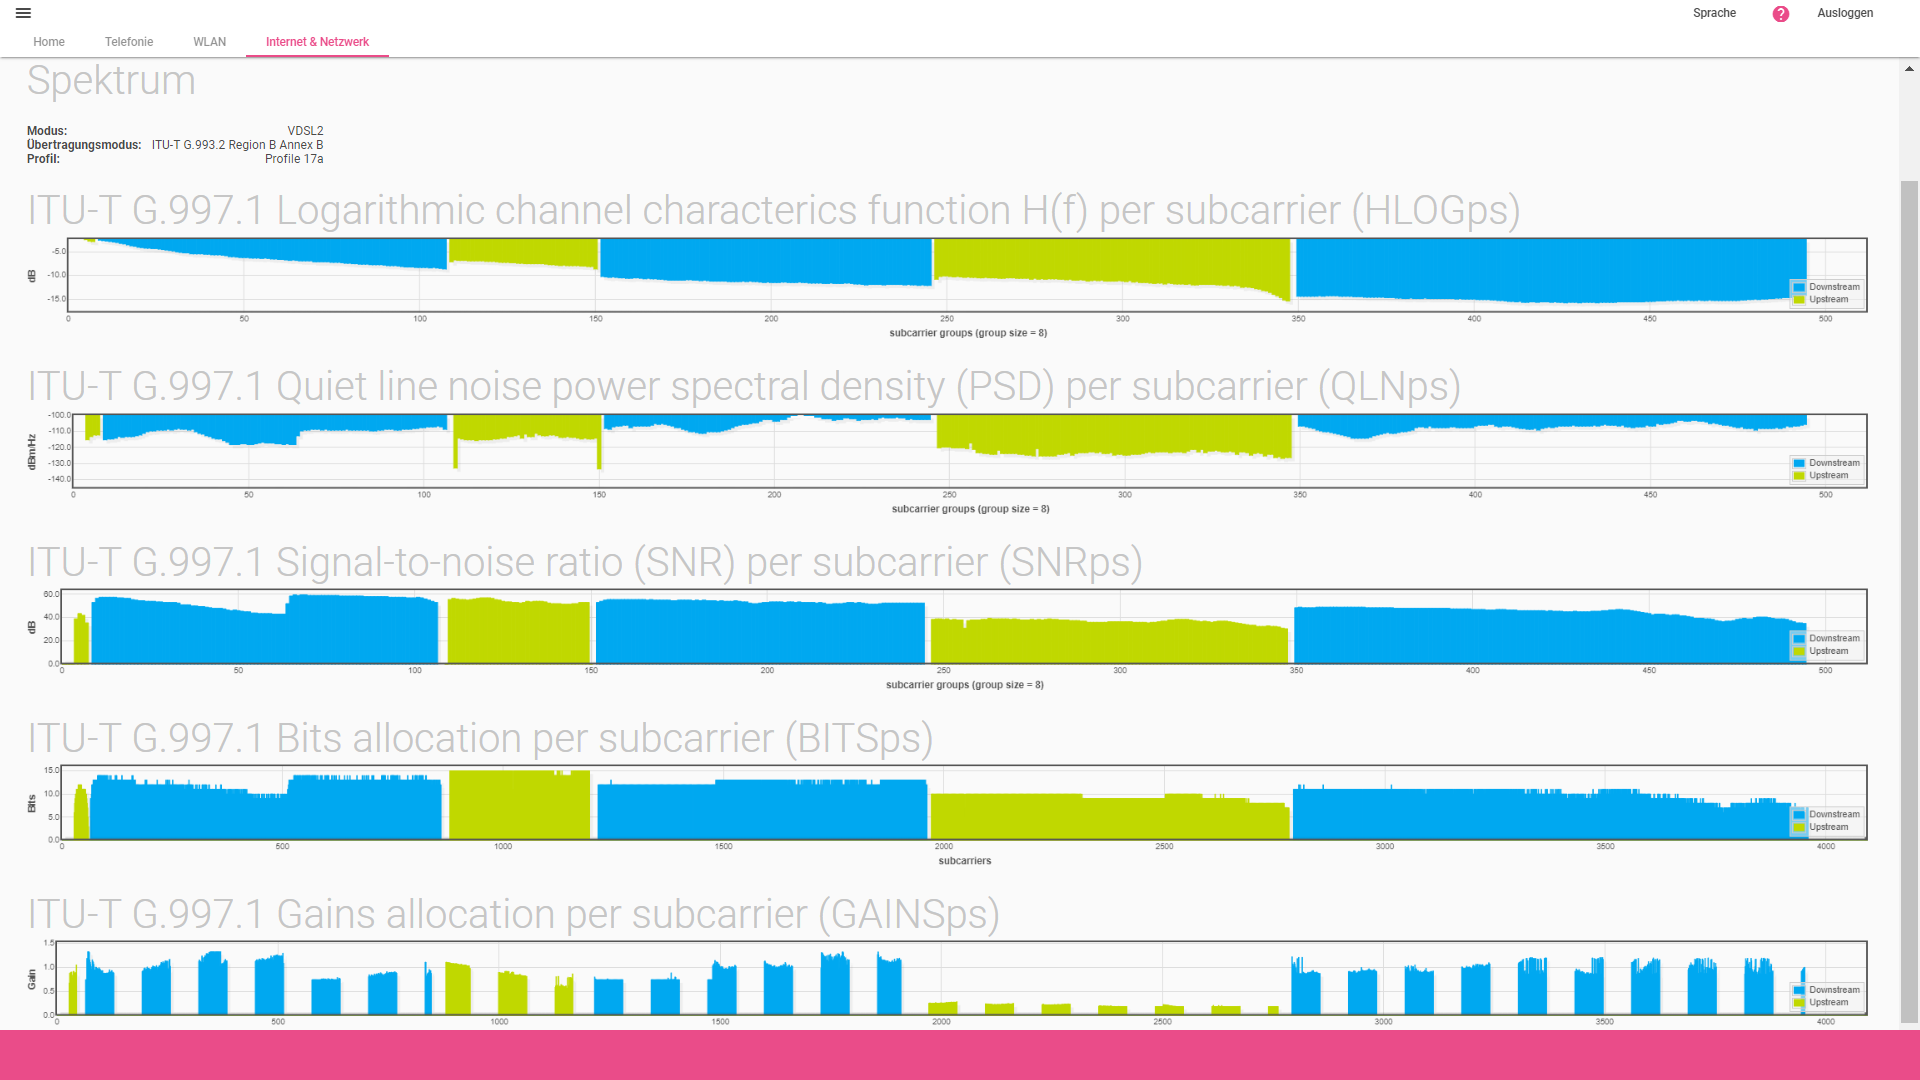Open the Sprache language dropdown
Viewport: 1920px width, 1080px height.
(x=1714, y=13)
